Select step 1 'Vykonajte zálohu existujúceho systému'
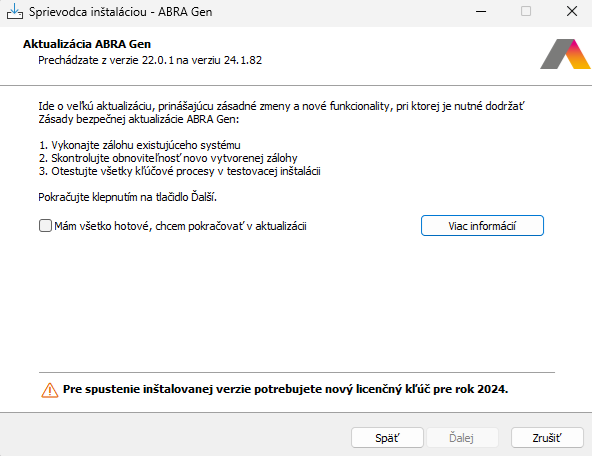This screenshot has width=592, height=456. point(139,145)
